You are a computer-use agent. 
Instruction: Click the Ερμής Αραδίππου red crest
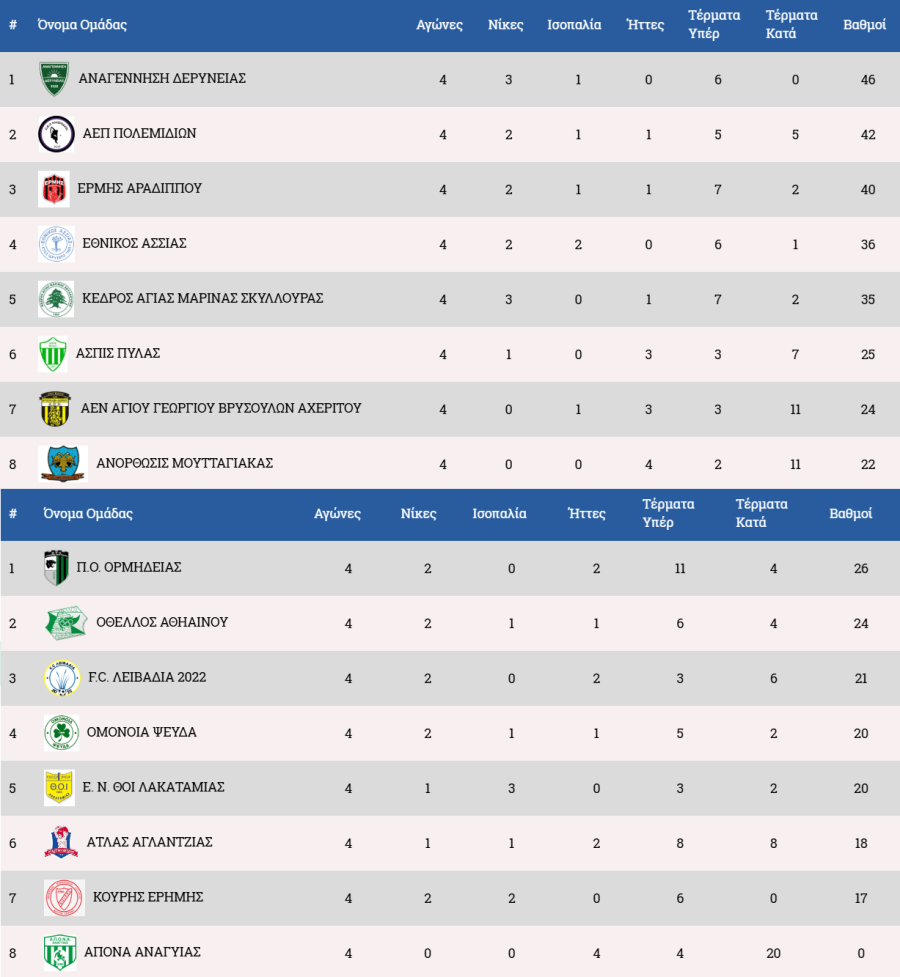point(54,189)
